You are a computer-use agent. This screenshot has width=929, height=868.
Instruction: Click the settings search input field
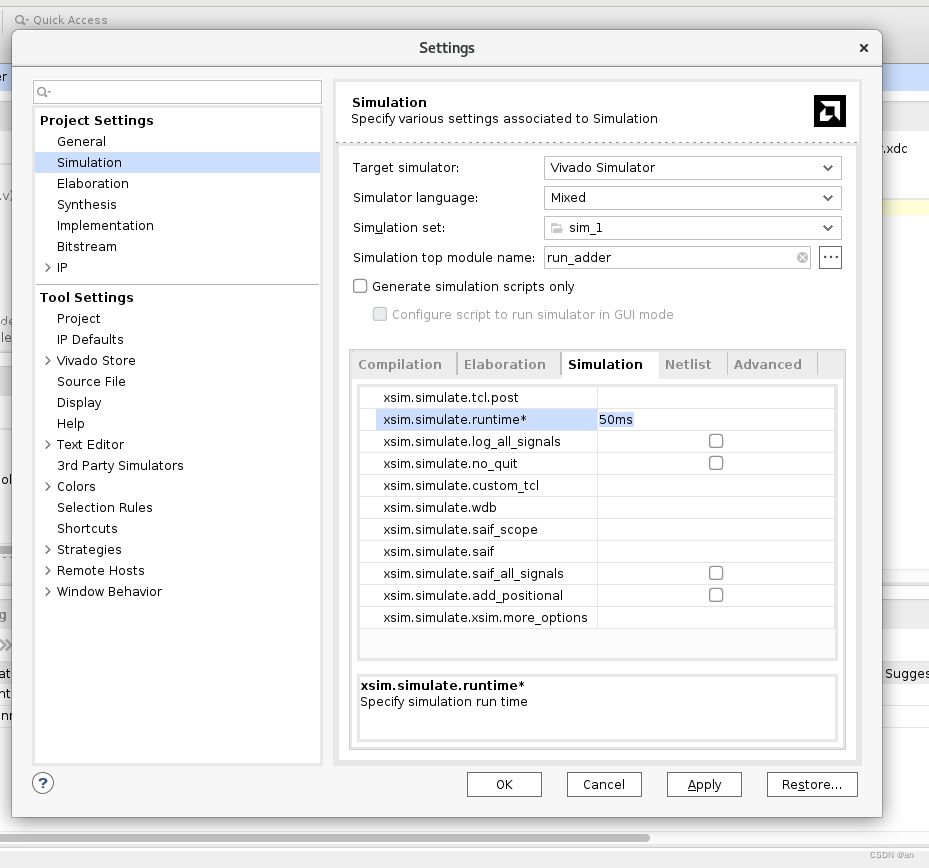pos(178,92)
